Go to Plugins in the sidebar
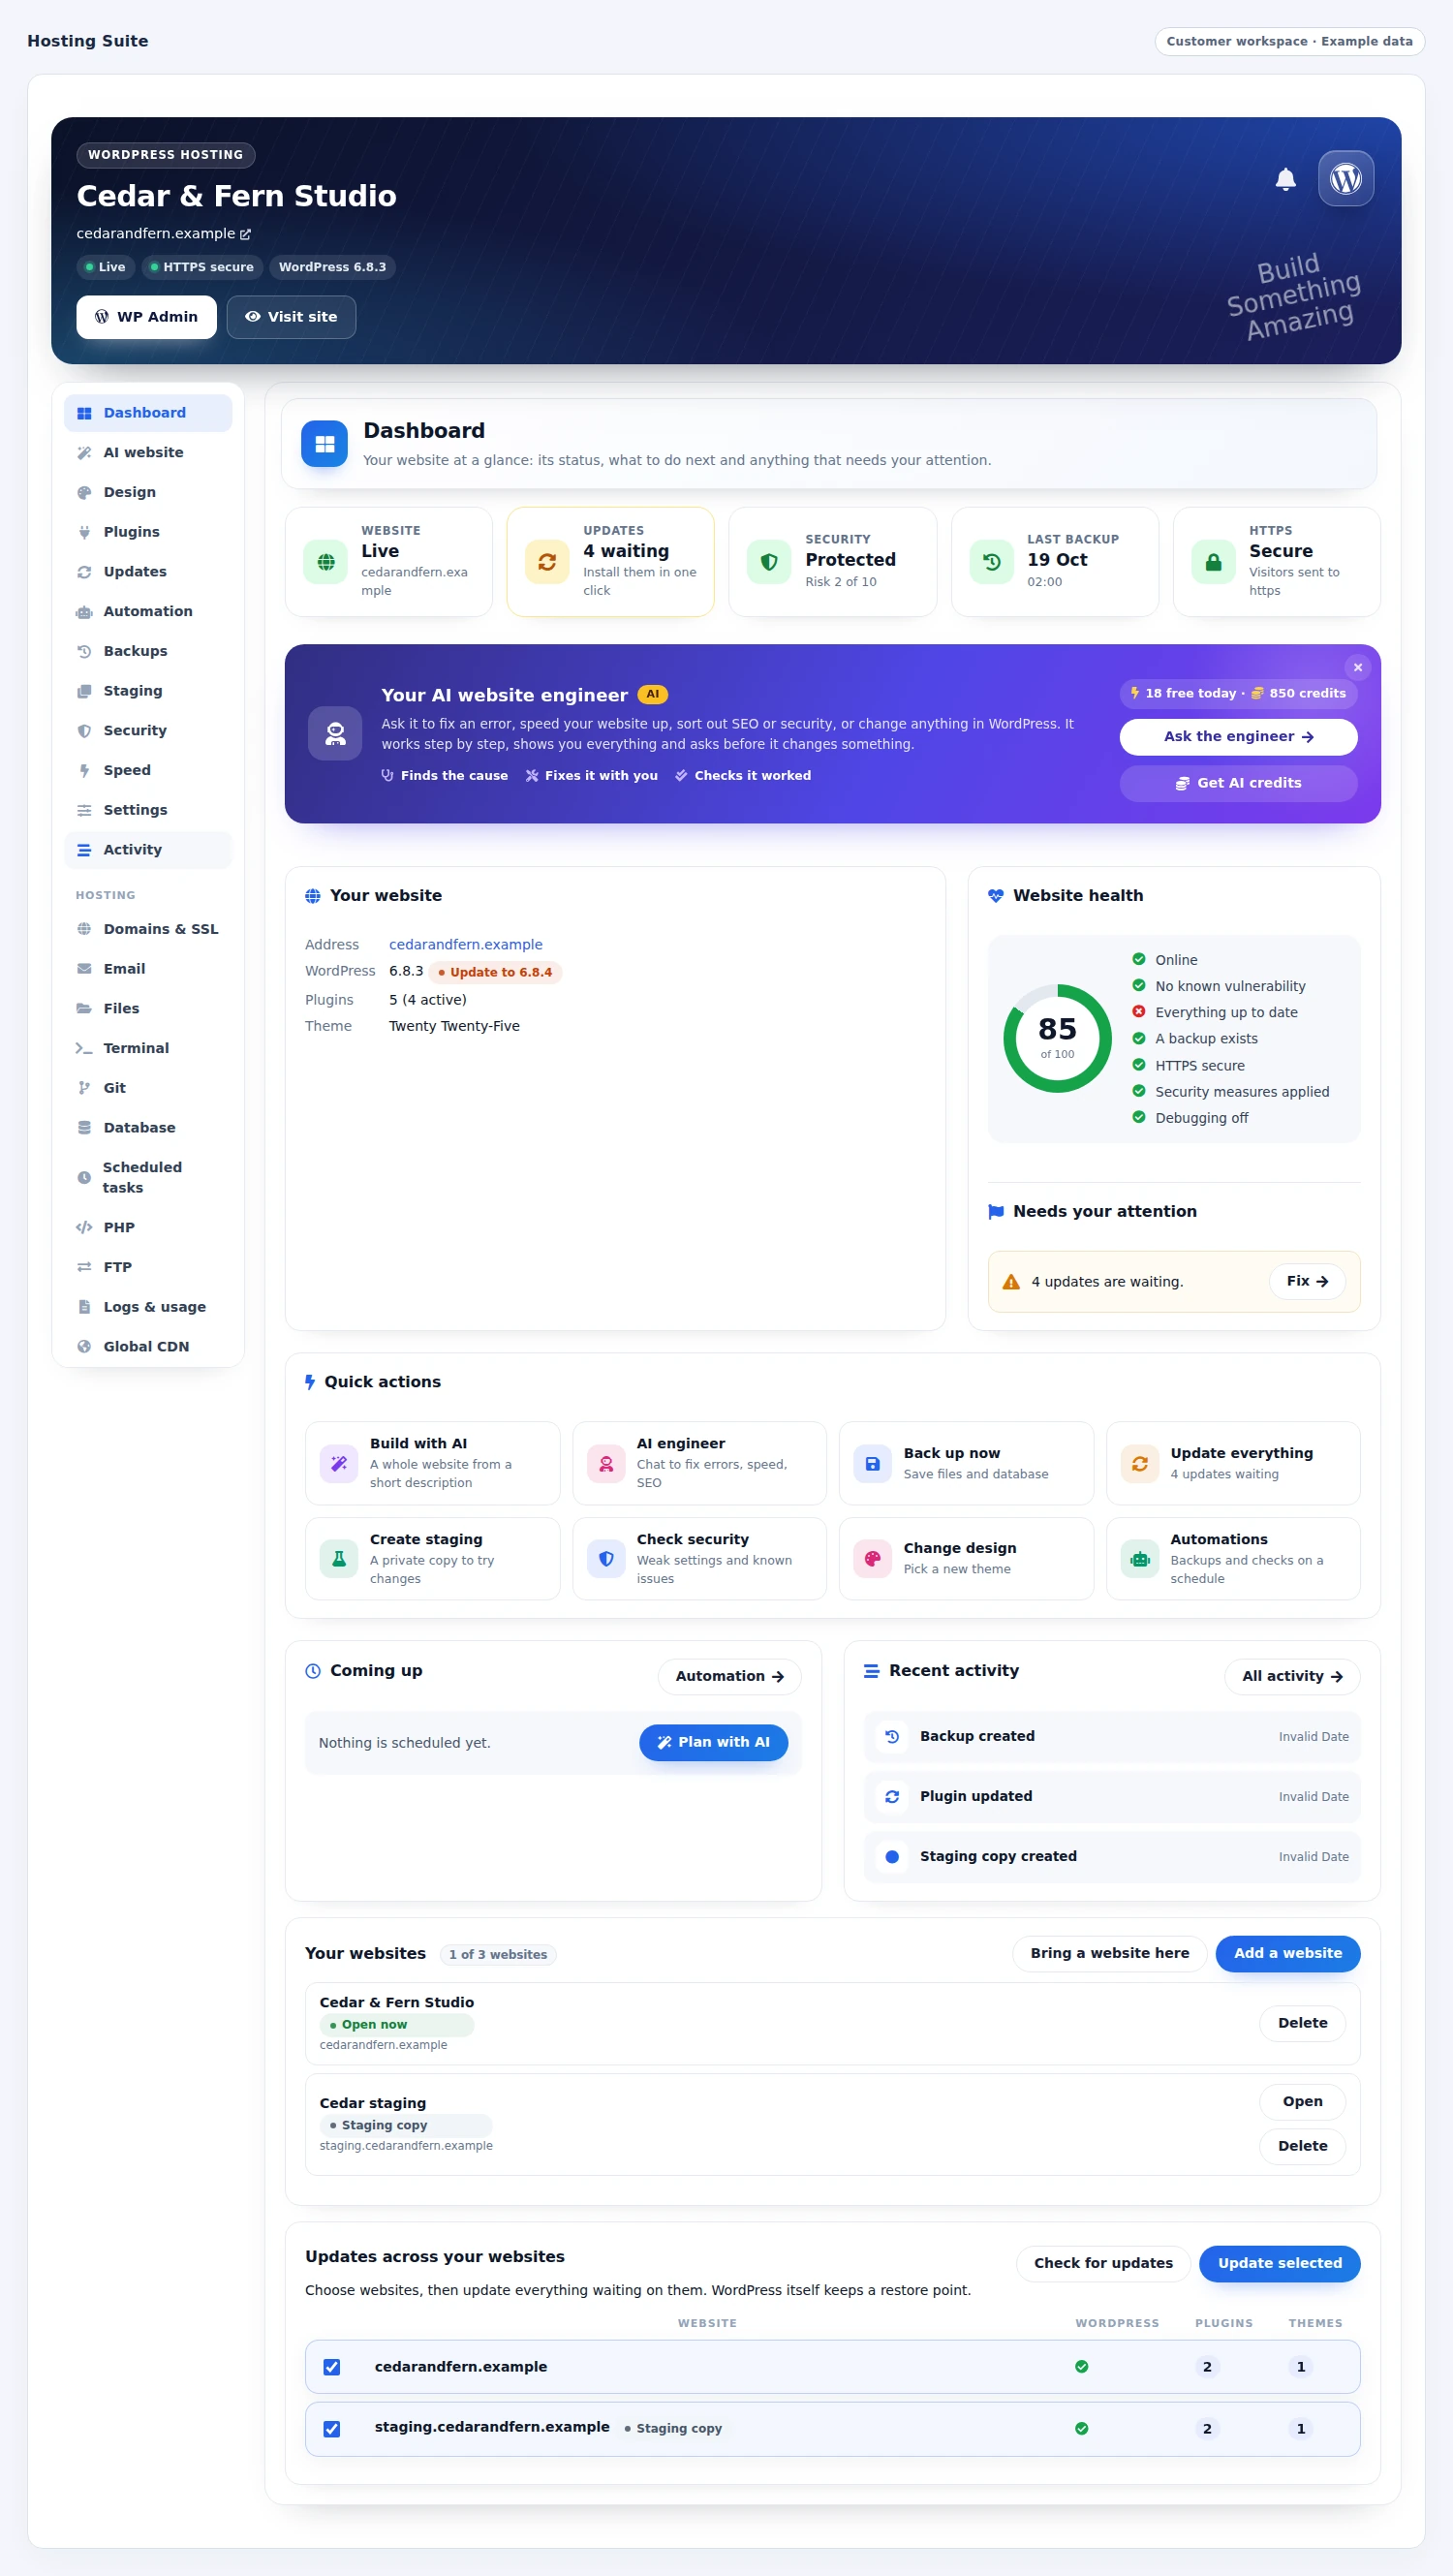 (148, 532)
